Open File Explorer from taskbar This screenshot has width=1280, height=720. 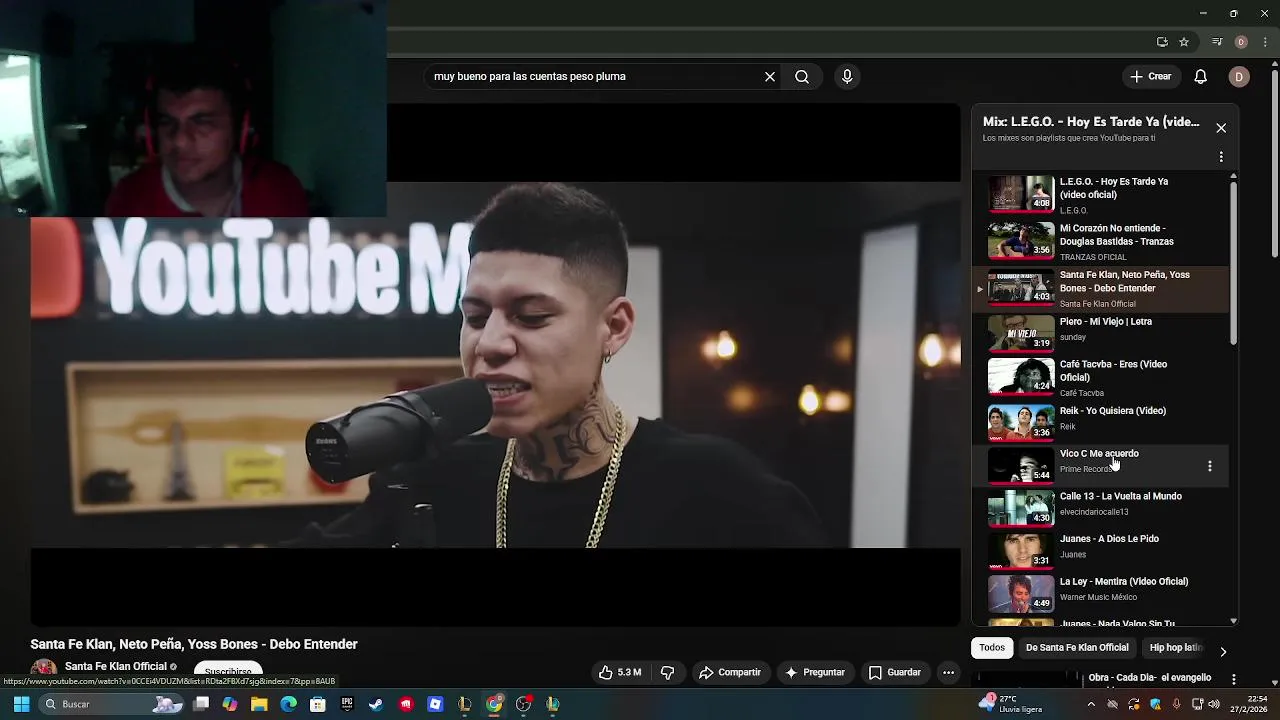tap(259, 704)
